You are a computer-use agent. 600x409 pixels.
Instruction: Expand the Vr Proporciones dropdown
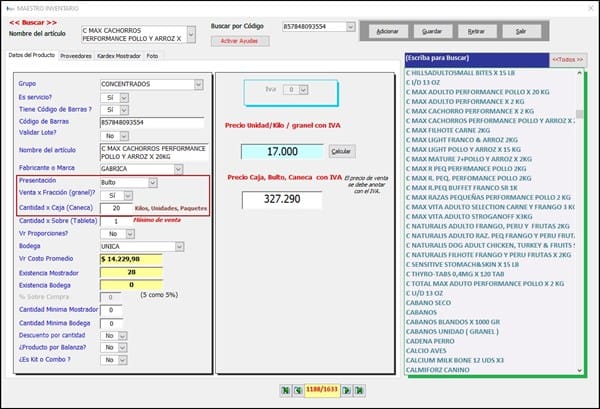(x=130, y=234)
